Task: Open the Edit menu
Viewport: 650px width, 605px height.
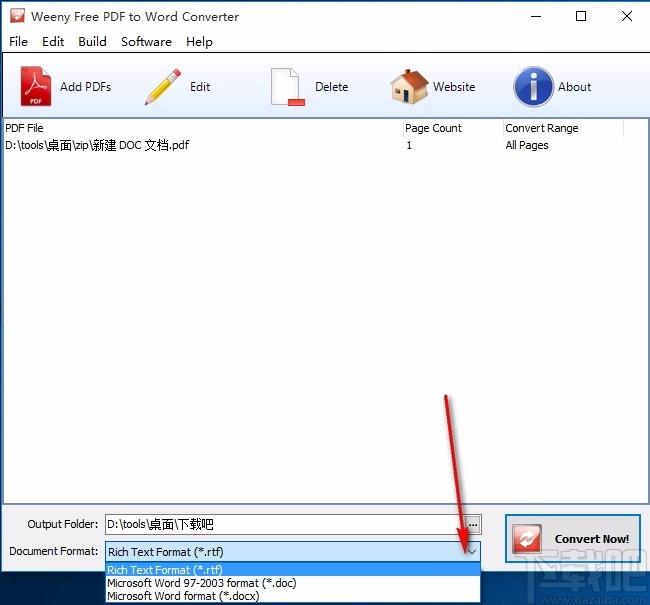Action: (x=53, y=41)
